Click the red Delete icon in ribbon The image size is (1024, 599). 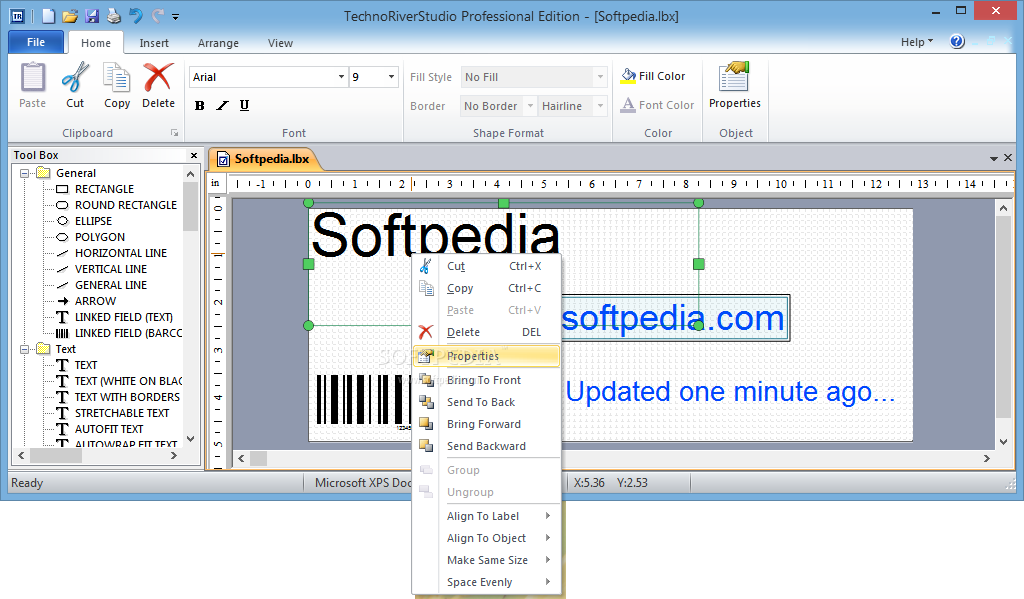[x=159, y=78]
